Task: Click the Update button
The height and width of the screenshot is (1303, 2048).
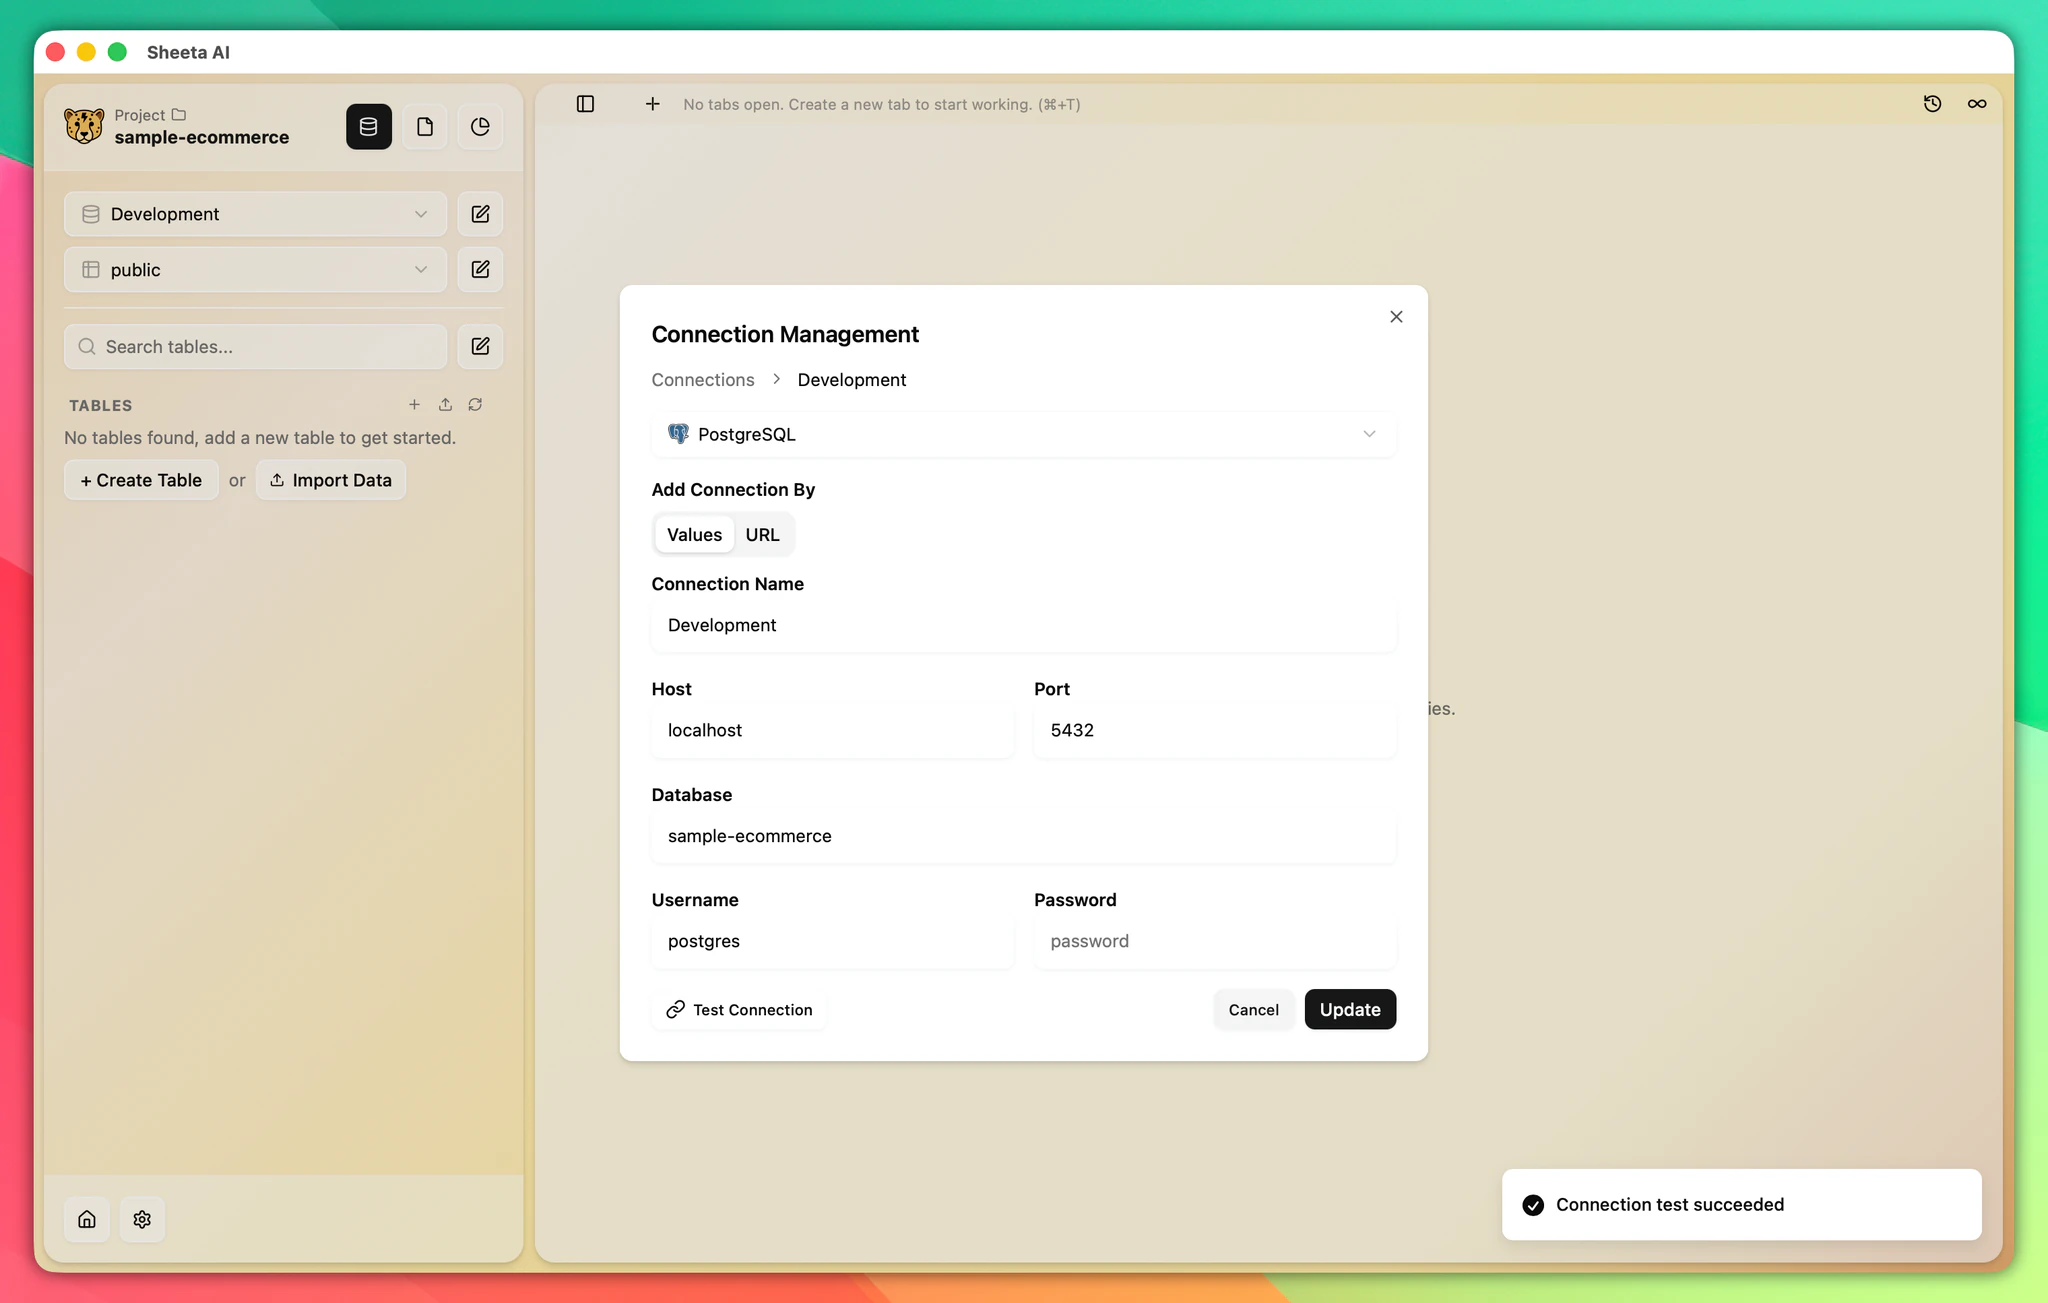Action: coord(1350,1010)
